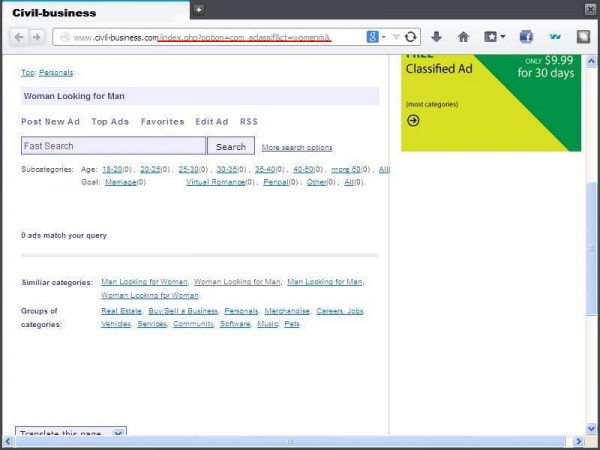Select the Civil-business browser tab
Image resolution: width=600 pixels, height=450 pixels.
[x=96, y=11]
